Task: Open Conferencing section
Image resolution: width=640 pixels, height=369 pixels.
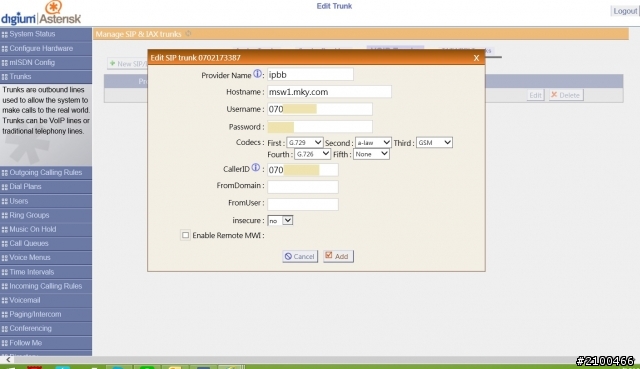Action: pos(46,328)
